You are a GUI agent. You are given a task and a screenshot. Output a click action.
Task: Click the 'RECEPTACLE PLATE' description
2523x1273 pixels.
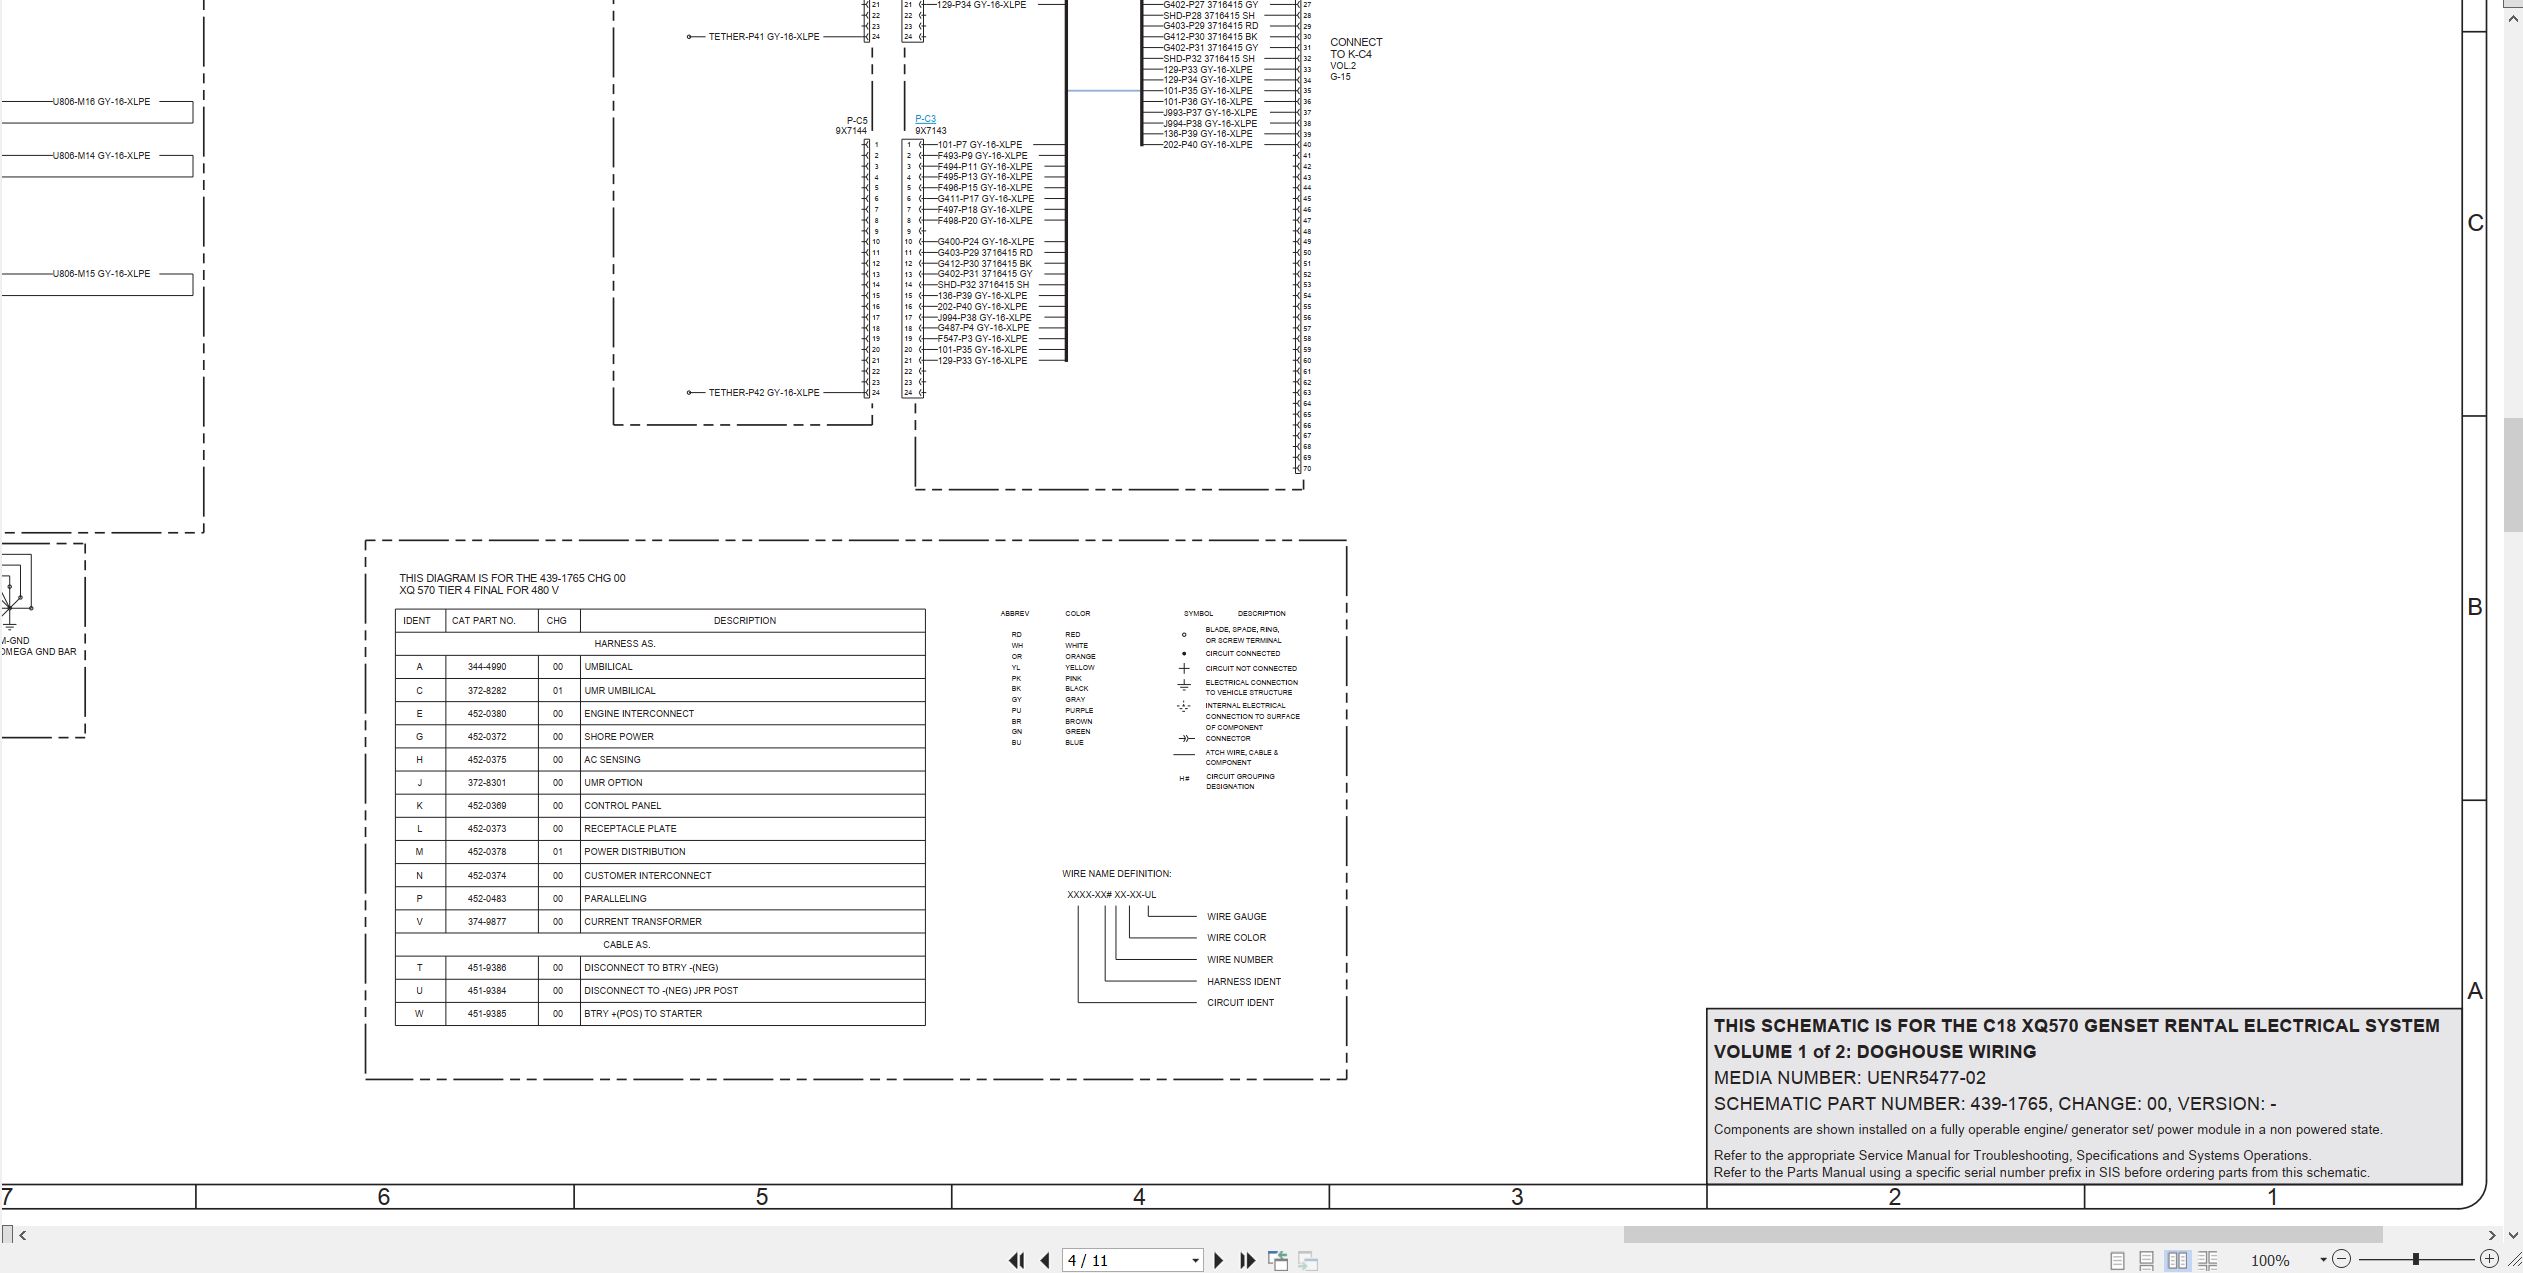[x=630, y=829]
